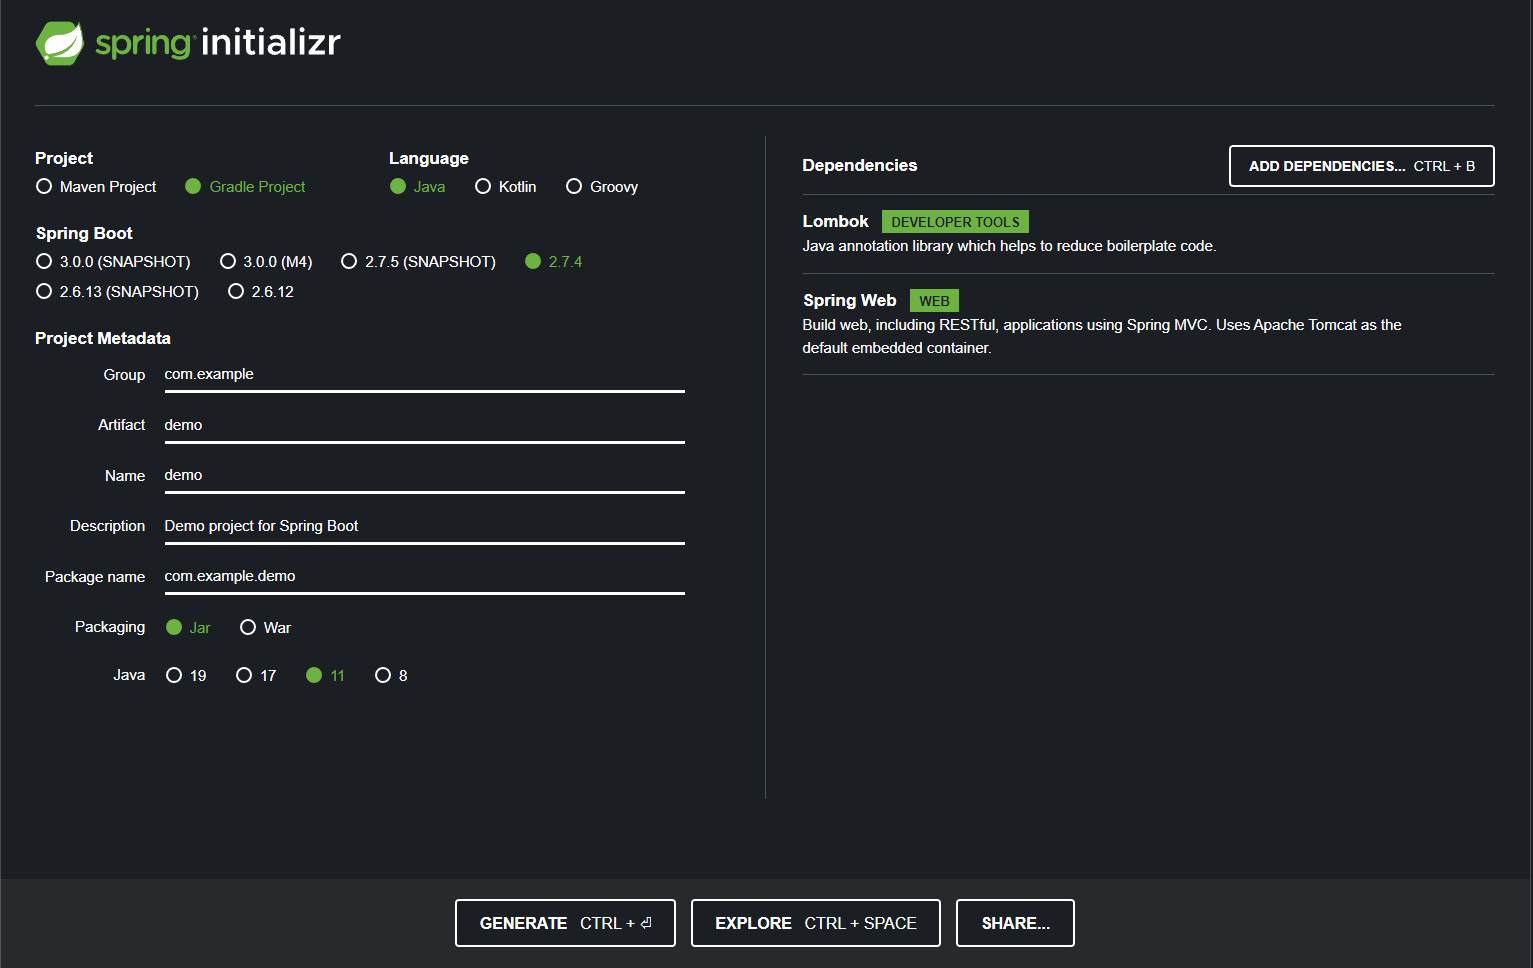Click the Explore project button
The image size is (1533, 968).
tap(815, 923)
